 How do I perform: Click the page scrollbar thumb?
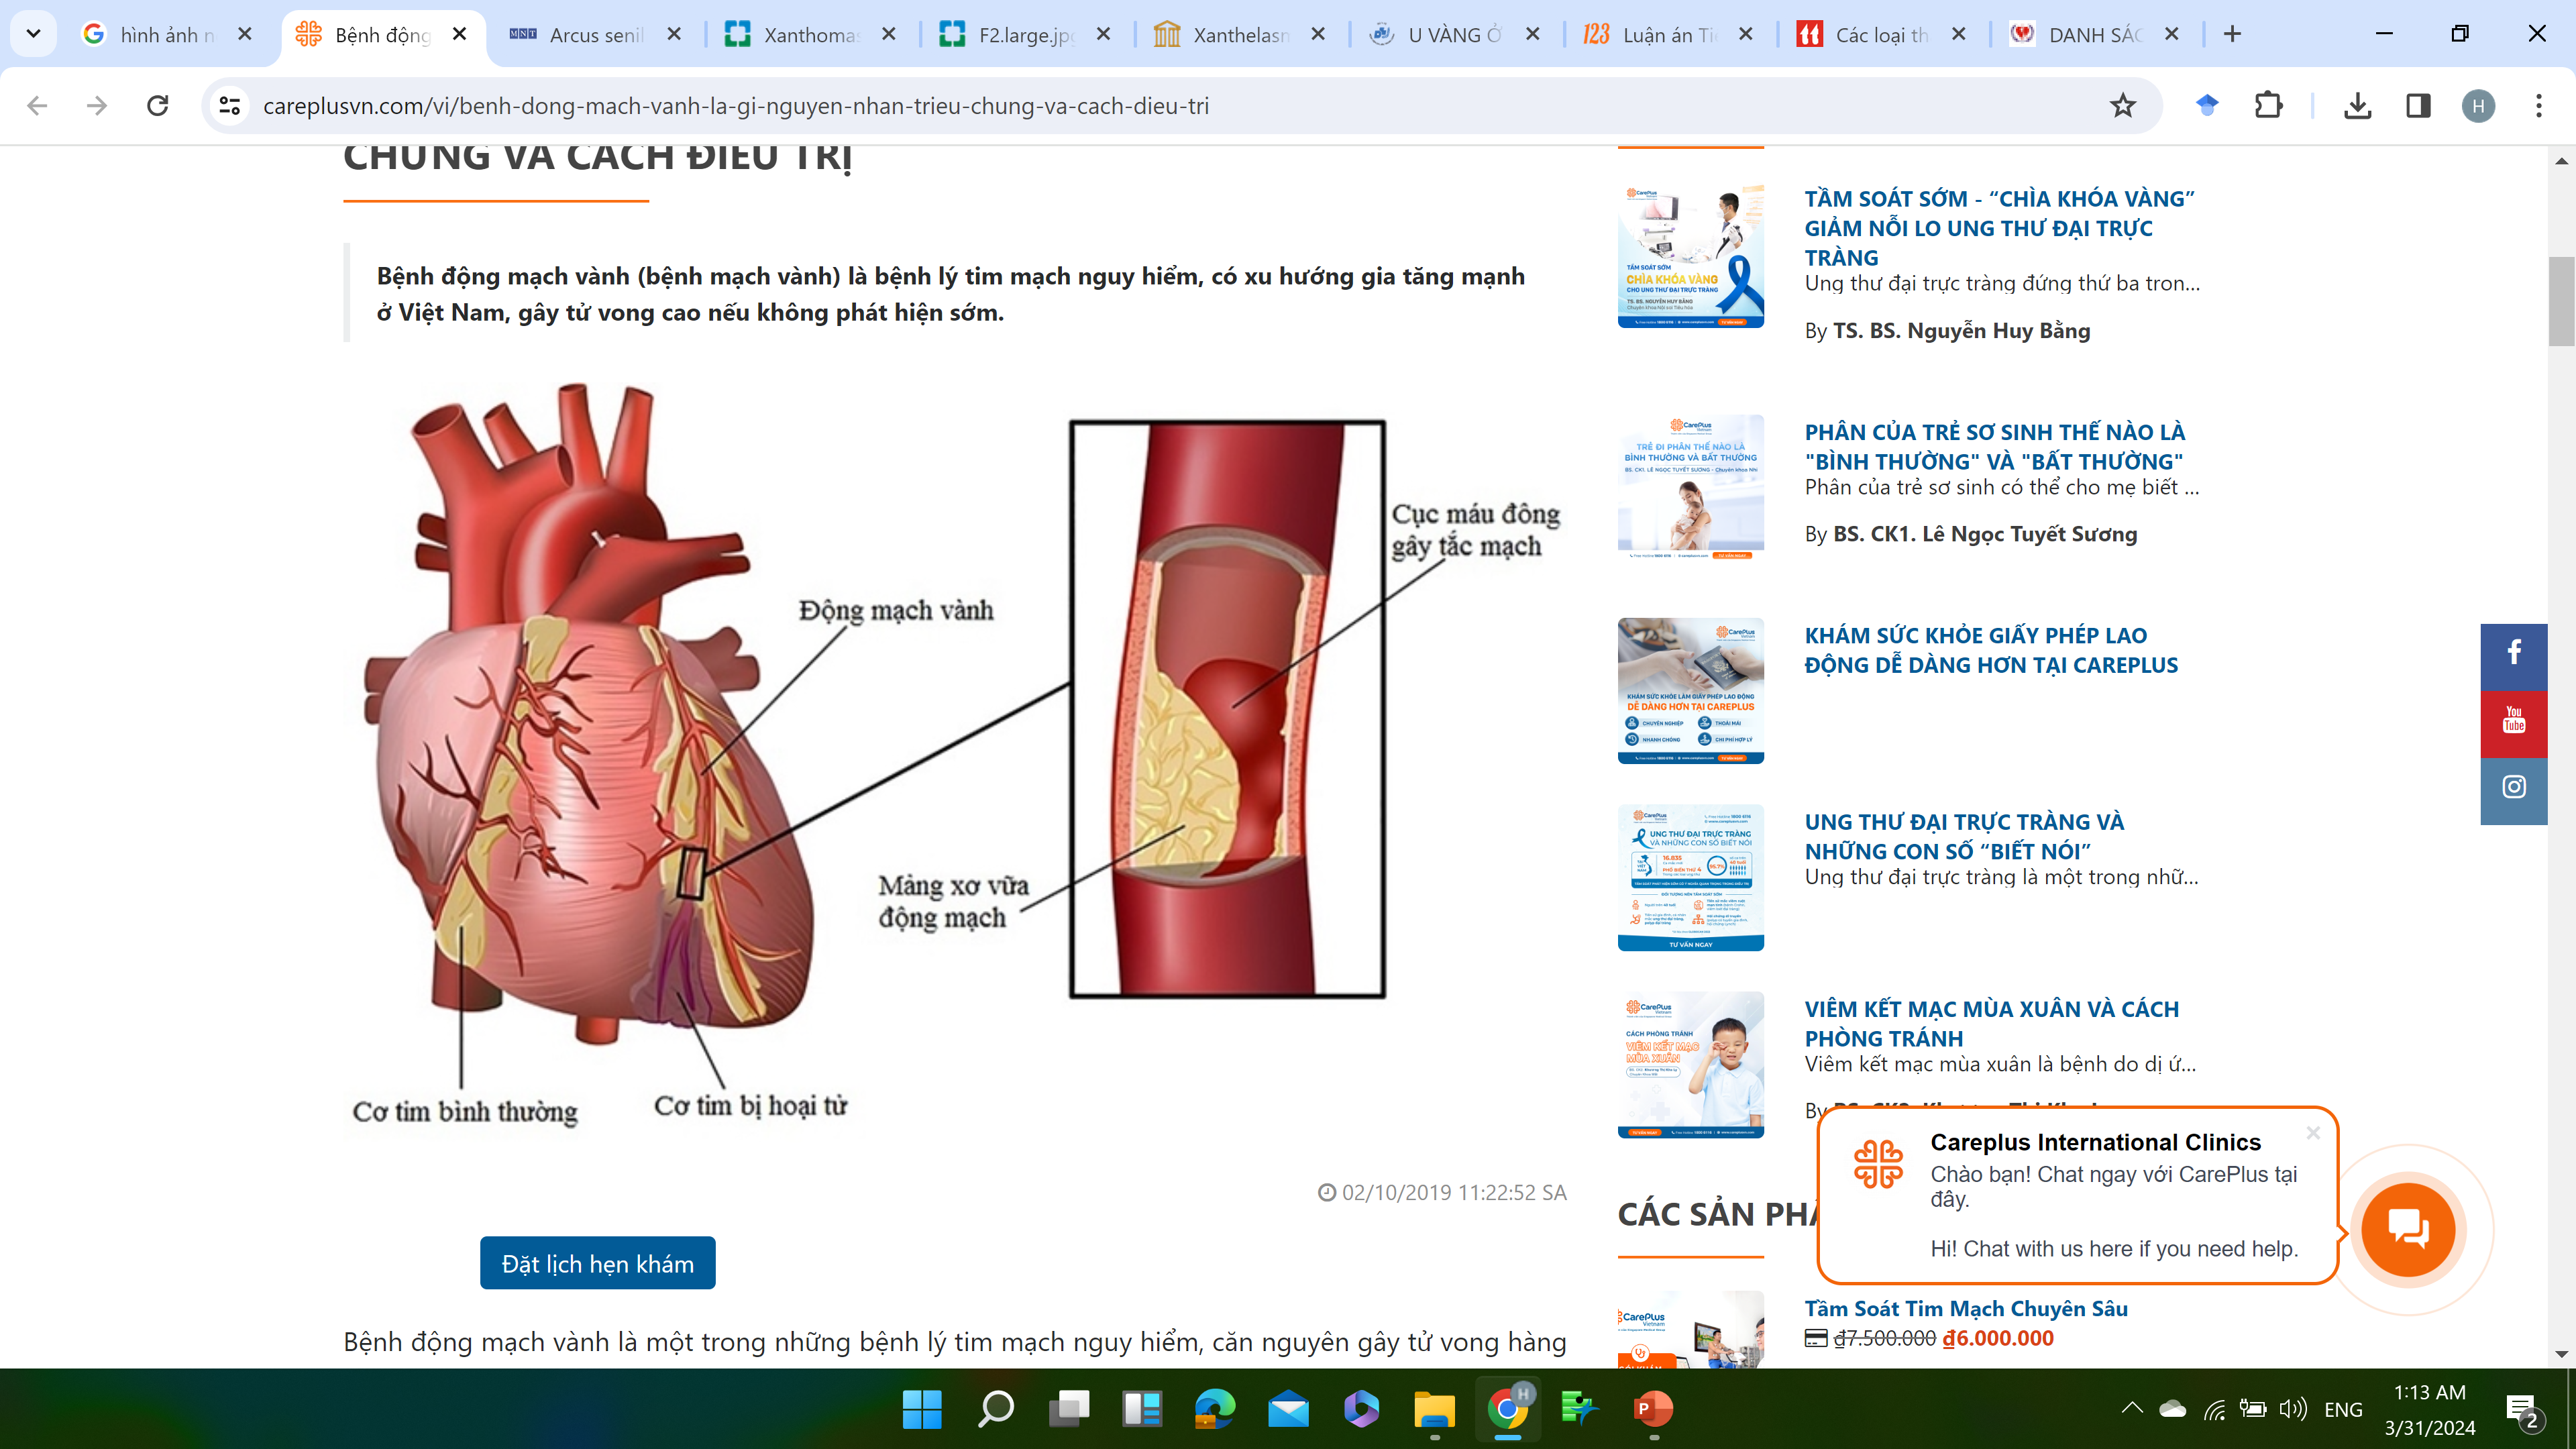pos(2561,301)
